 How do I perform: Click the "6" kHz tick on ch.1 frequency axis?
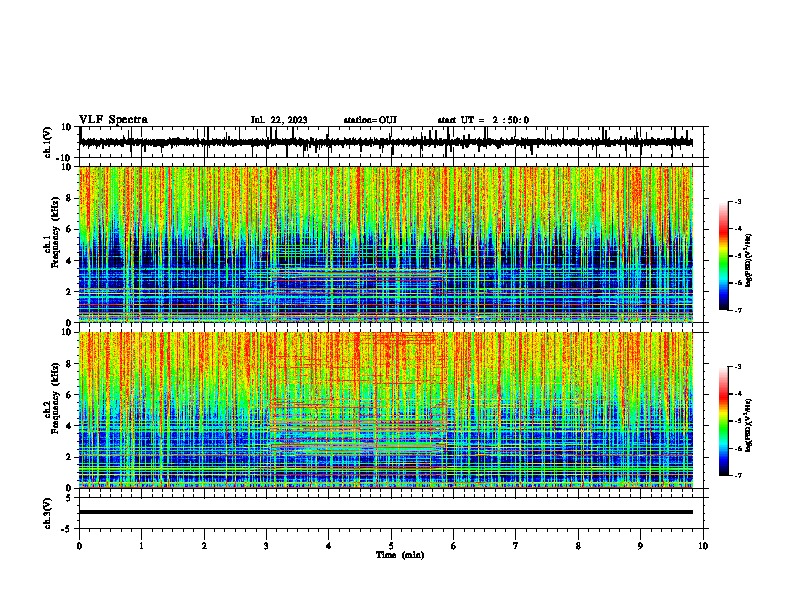(70, 229)
